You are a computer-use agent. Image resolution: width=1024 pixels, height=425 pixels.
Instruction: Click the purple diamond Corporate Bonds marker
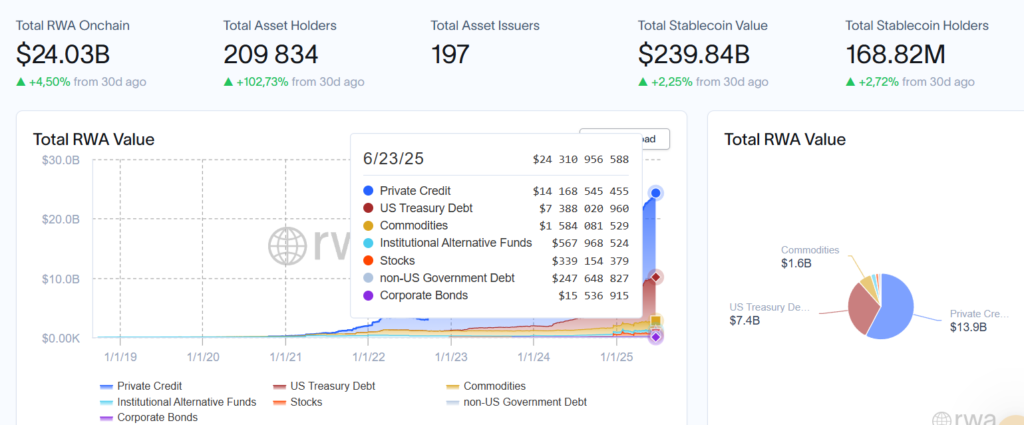(656, 337)
